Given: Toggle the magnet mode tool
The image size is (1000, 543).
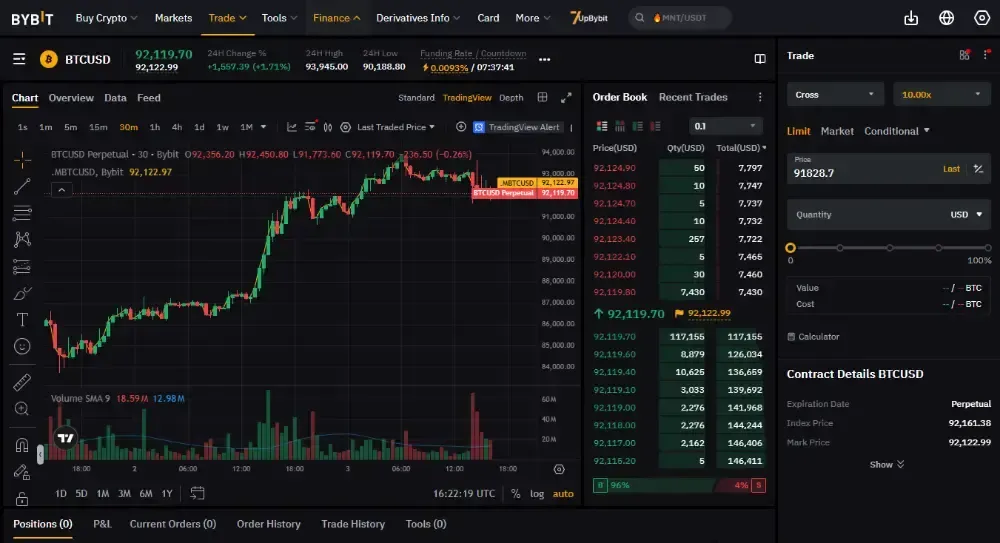Looking at the screenshot, I should [x=22, y=445].
